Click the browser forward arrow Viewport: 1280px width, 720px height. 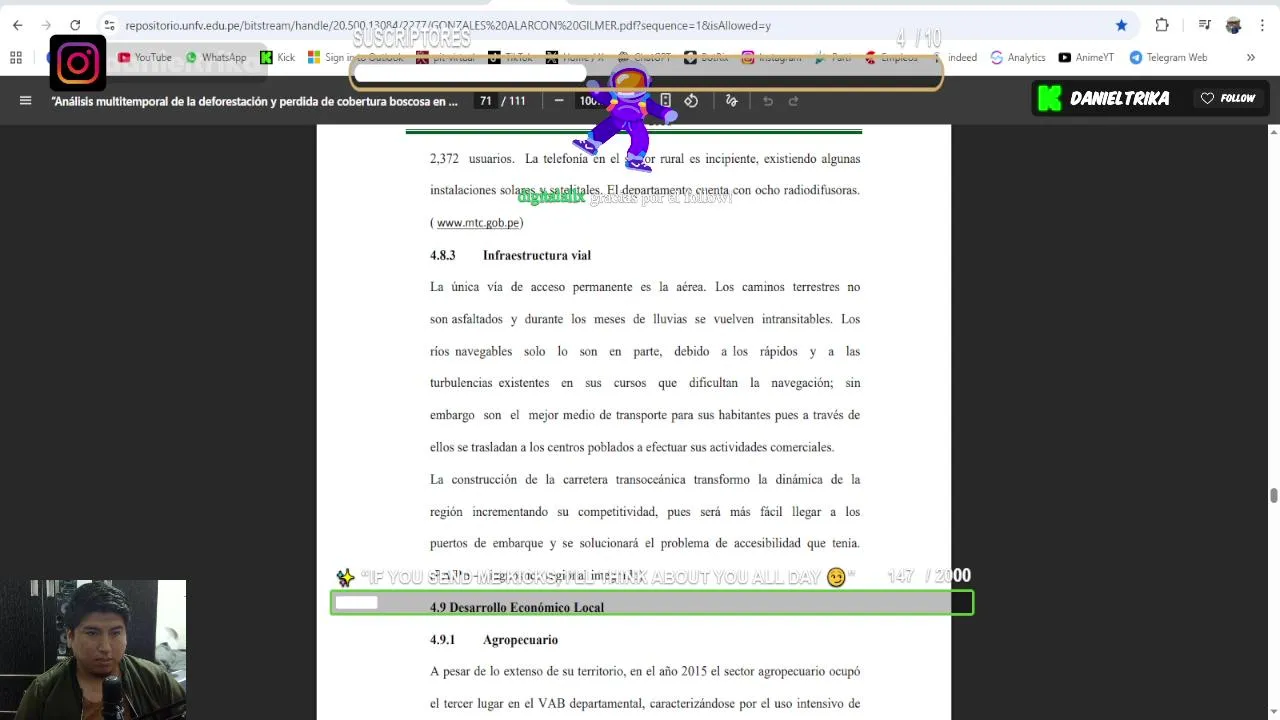[x=46, y=25]
